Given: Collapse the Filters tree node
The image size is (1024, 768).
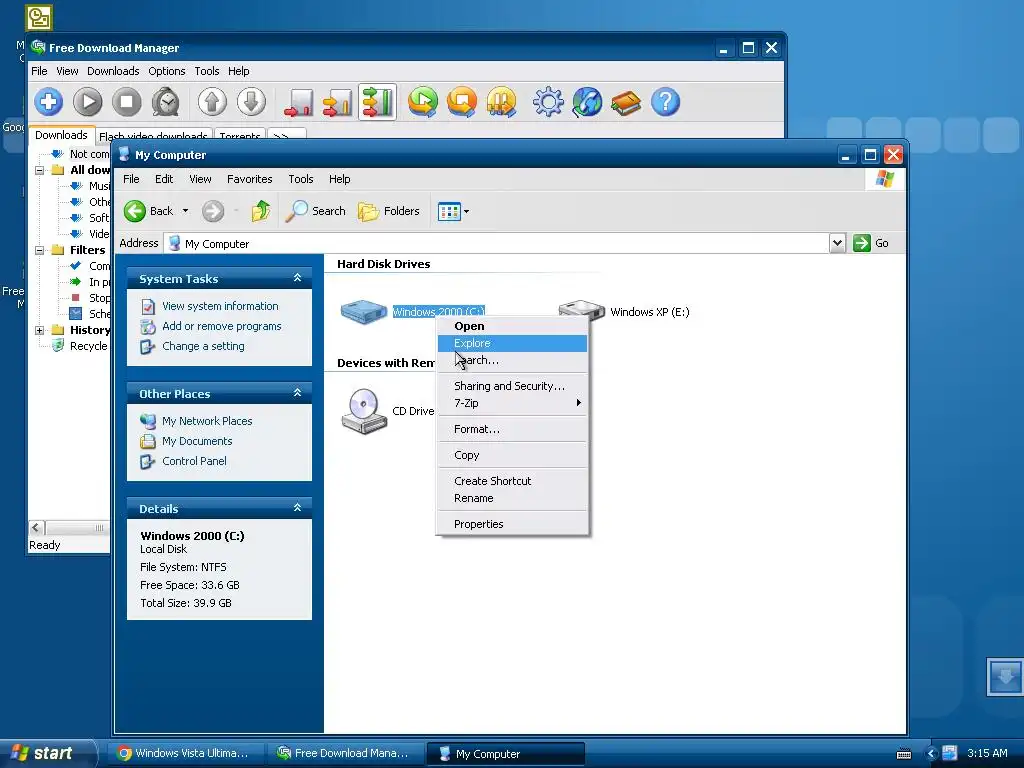Looking at the screenshot, I should (39, 250).
